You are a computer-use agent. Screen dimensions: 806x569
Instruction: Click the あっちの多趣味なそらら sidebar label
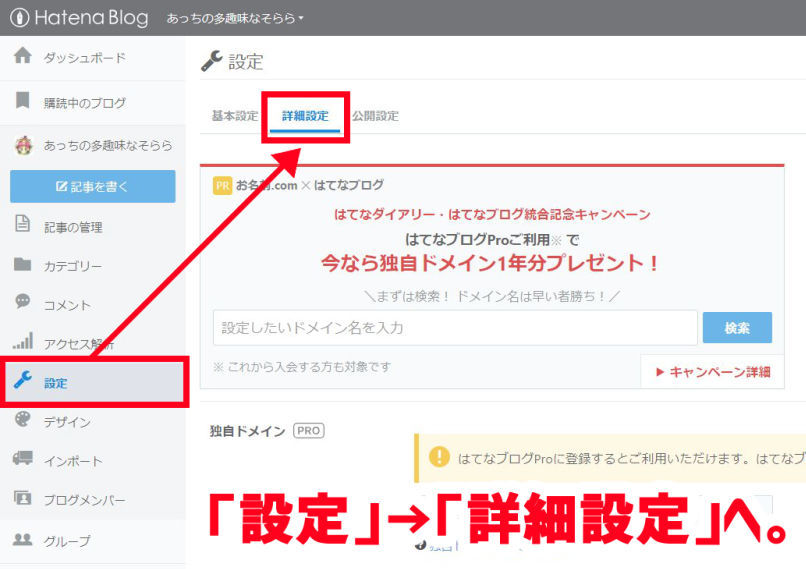click(108, 145)
